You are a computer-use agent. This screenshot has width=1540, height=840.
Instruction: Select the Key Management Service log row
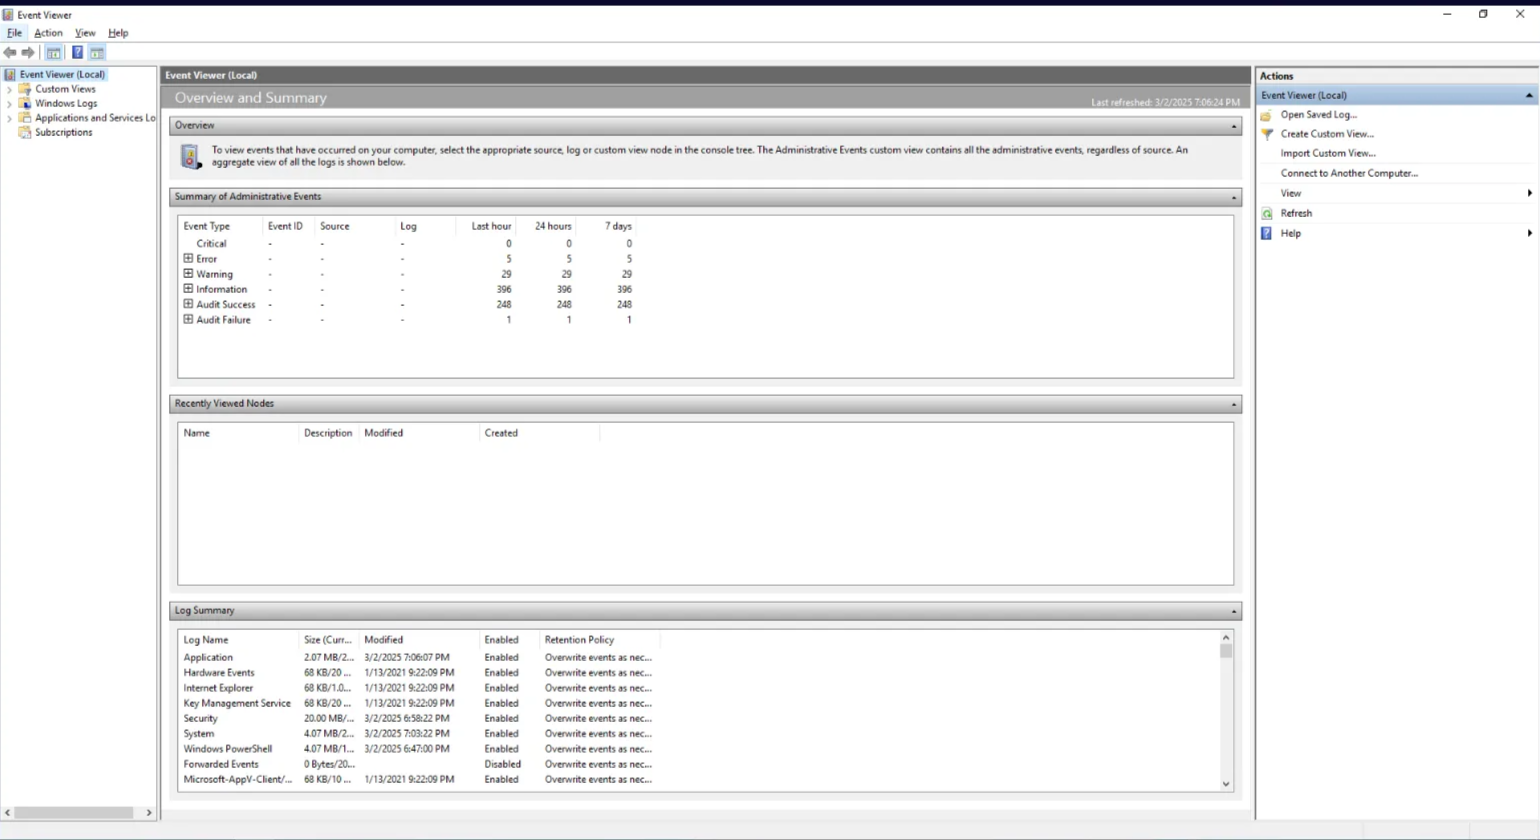click(418, 703)
